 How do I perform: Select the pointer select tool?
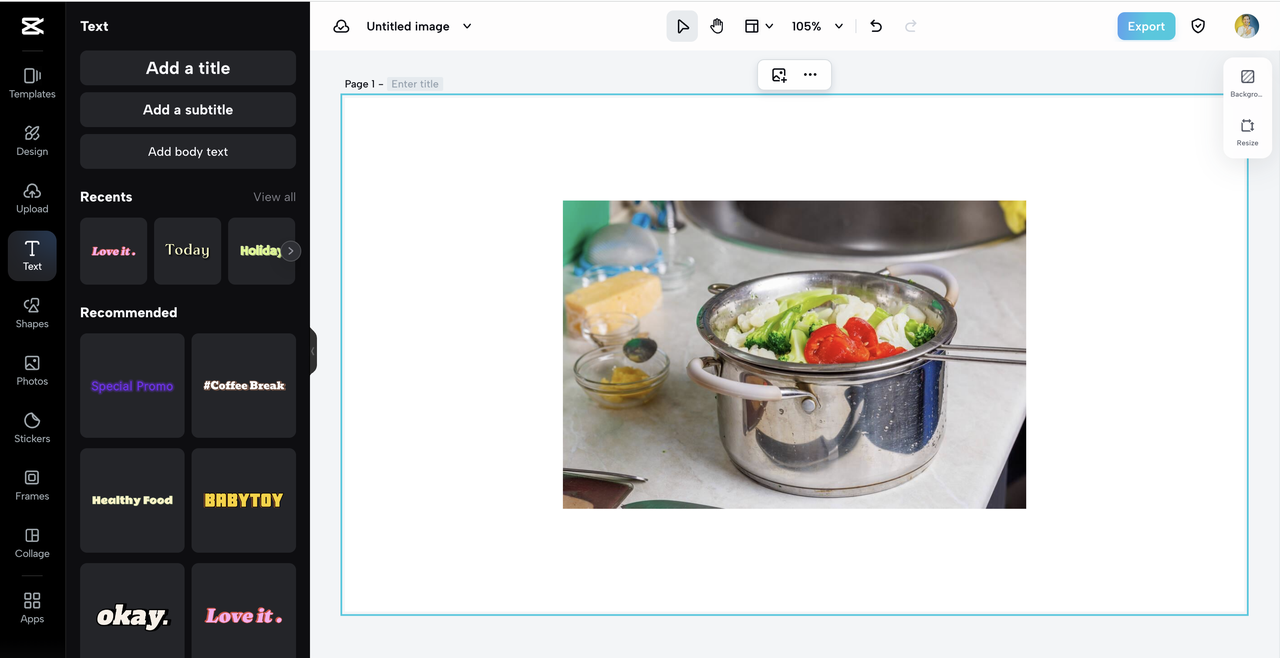click(682, 26)
